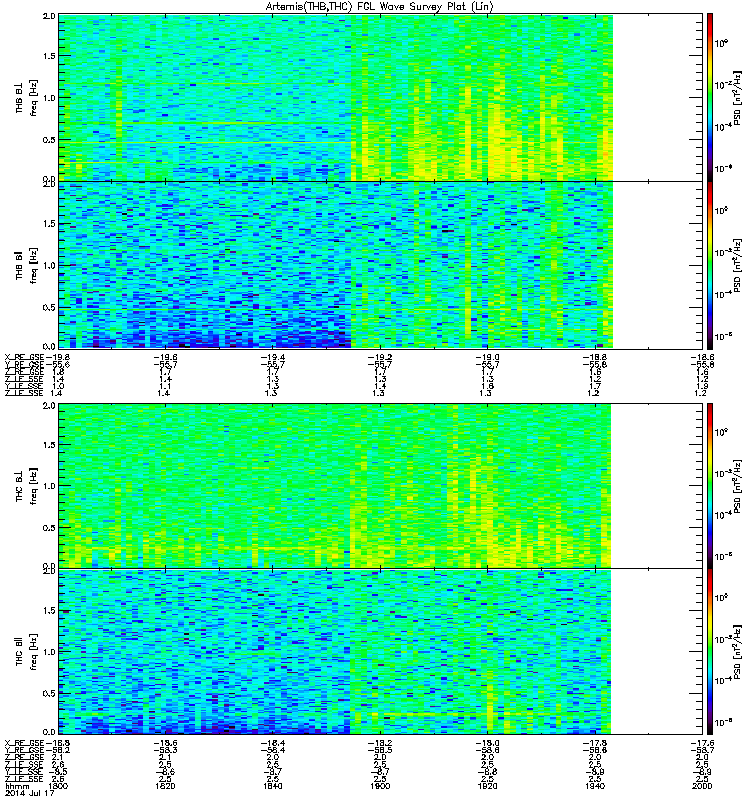Click the 'THC B⊥ freq [Hz]' axis label
The image size is (750, 800).
click(26, 485)
